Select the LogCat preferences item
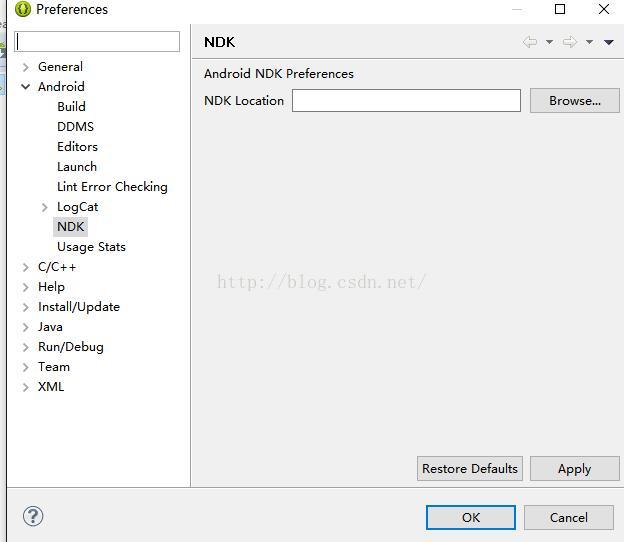Image resolution: width=624 pixels, height=542 pixels. click(x=78, y=207)
